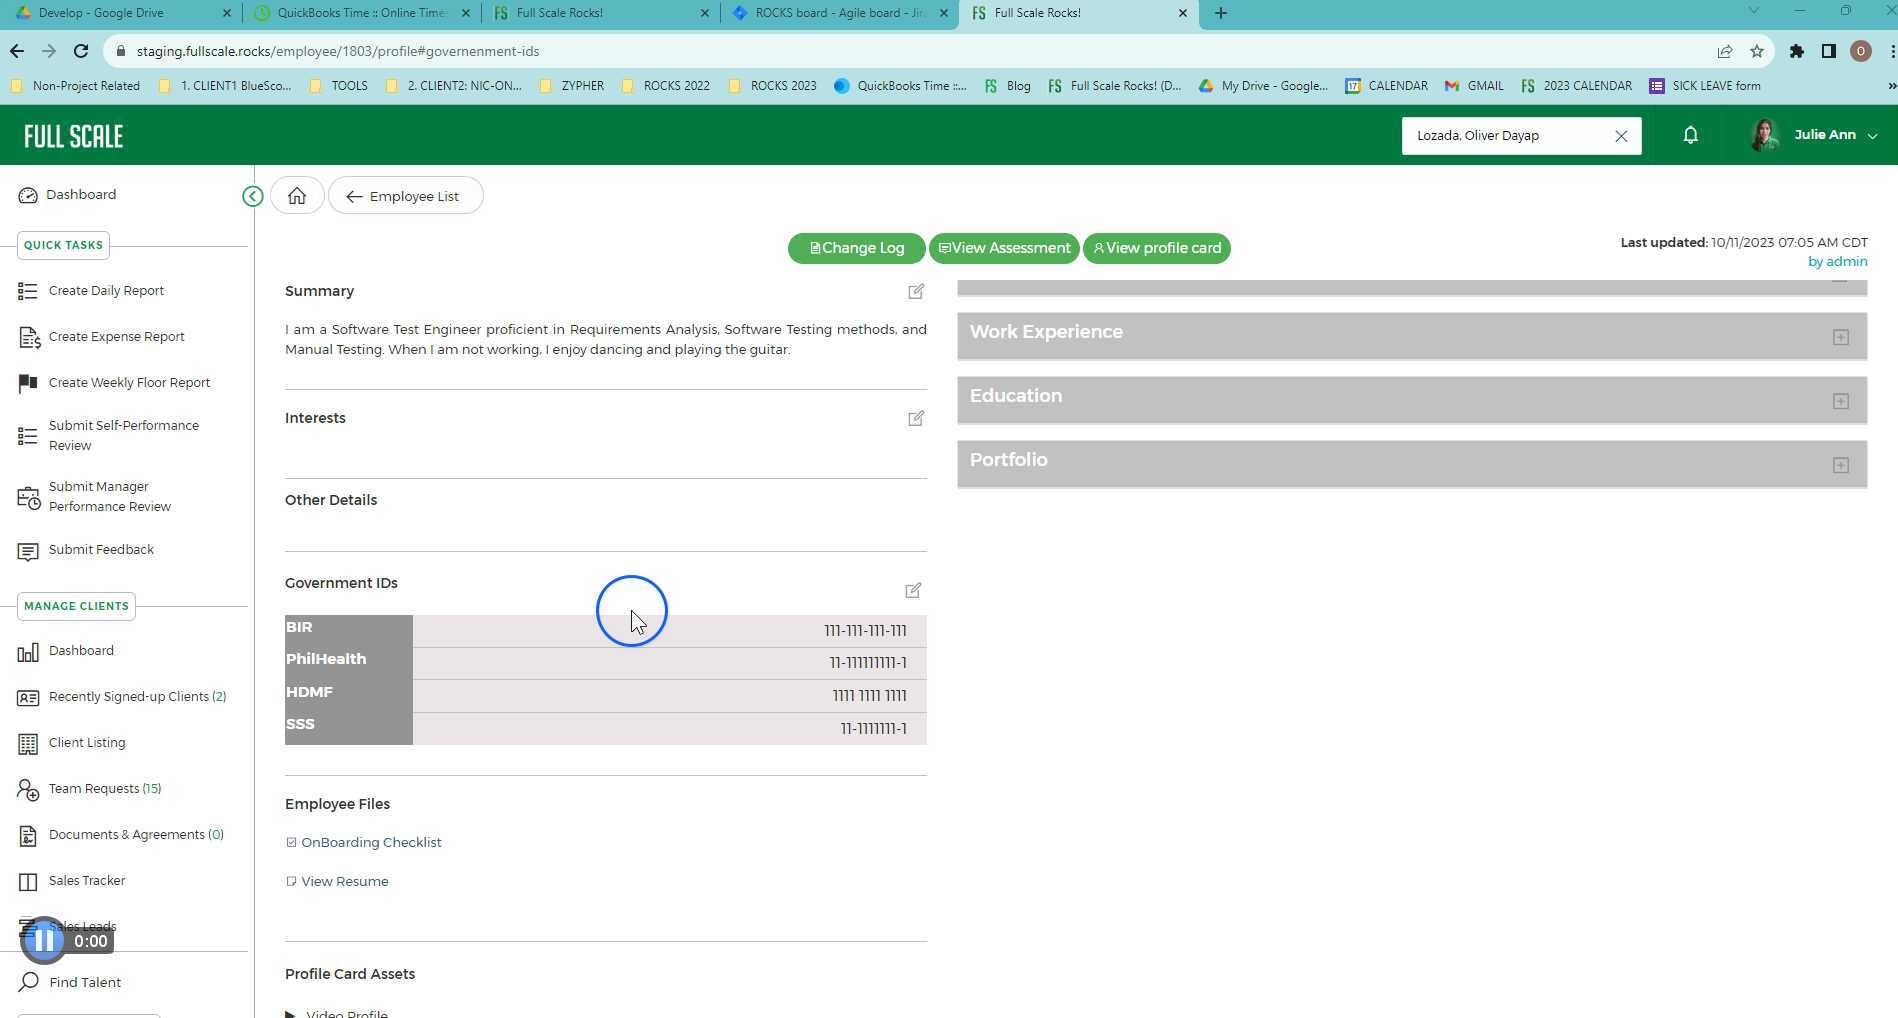This screenshot has height=1018, width=1898.
Task: Expand the Education section
Action: (x=1841, y=401)
